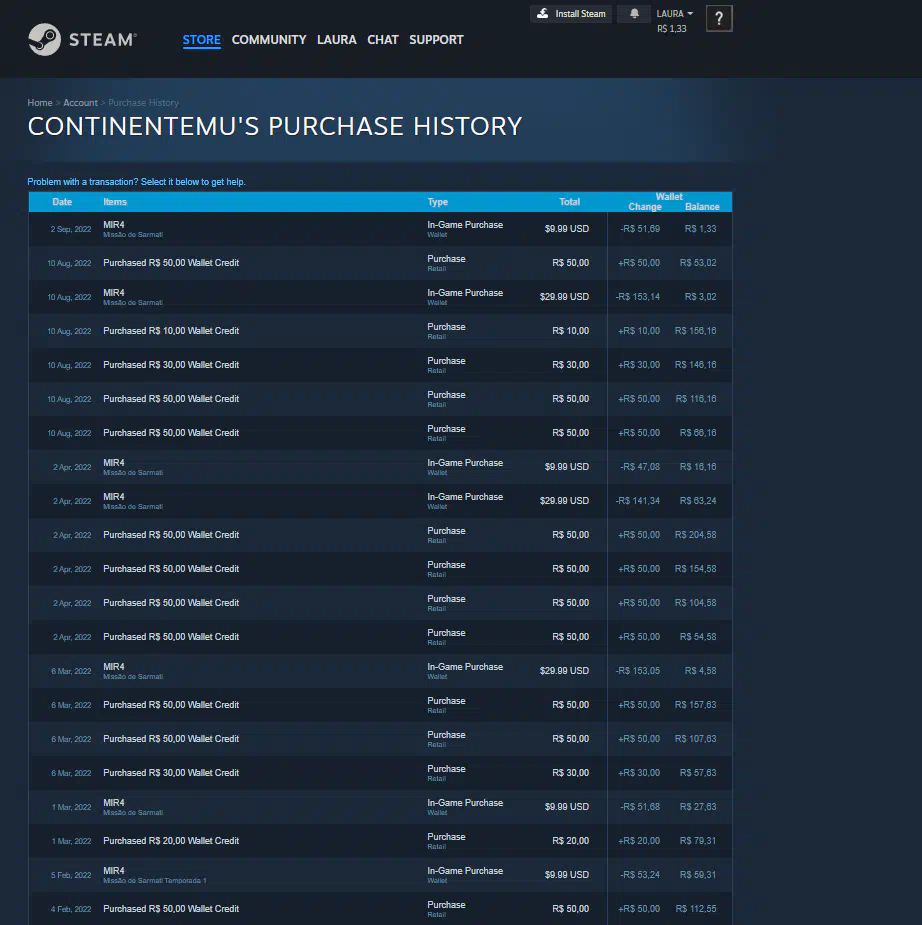Image resolution: width=922 pixels, height=925 pixels.
Task: Select the 2 Sep, 2022 MIR4 transaction
Action: pyautogui.click(x=380, y=229)
